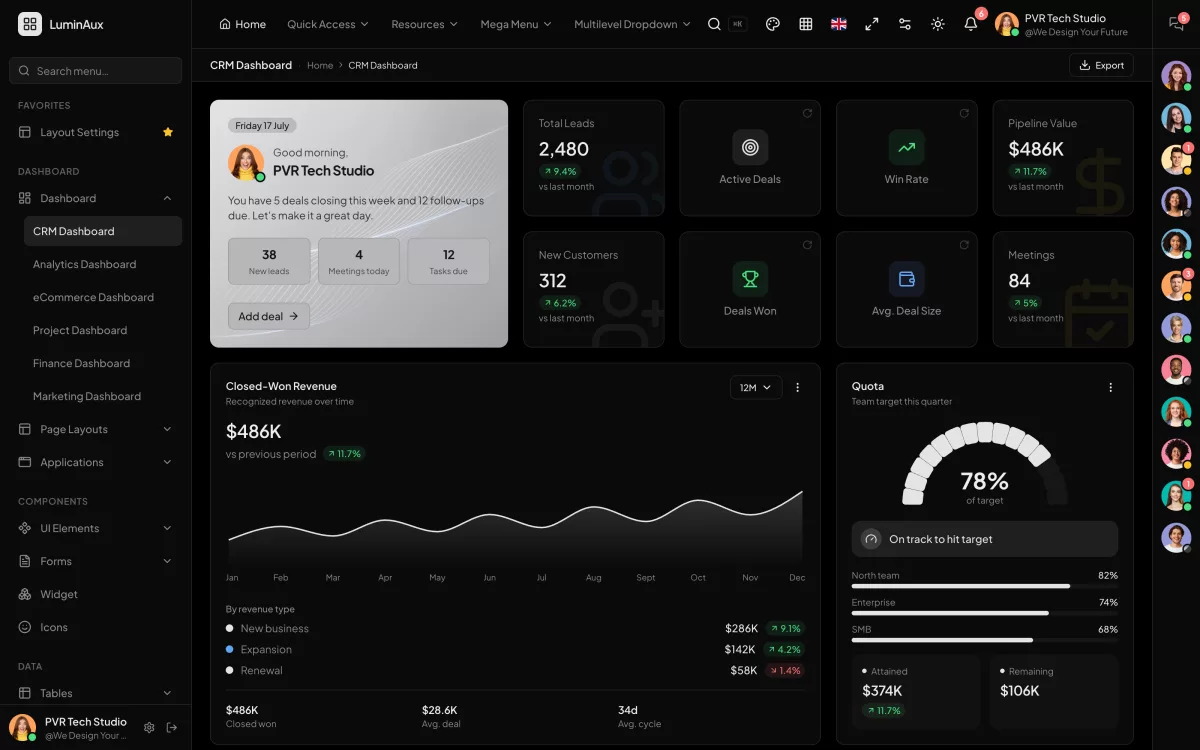The width and height of the screenshot is (1200, 750).
Task: Click the 4 Meetings today tile
Action: [359, 261]
